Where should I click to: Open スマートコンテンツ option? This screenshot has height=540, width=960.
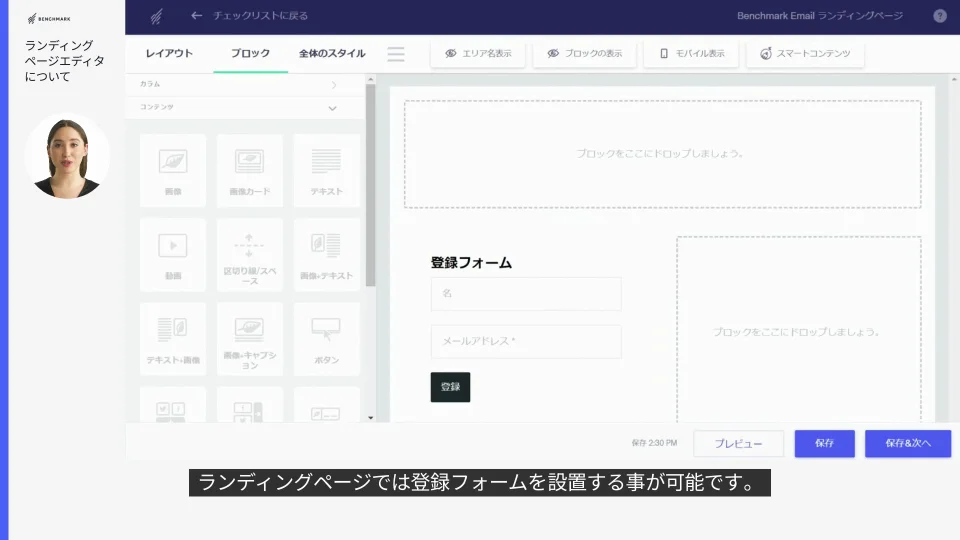pyautogui.click(x=805, y=54)
